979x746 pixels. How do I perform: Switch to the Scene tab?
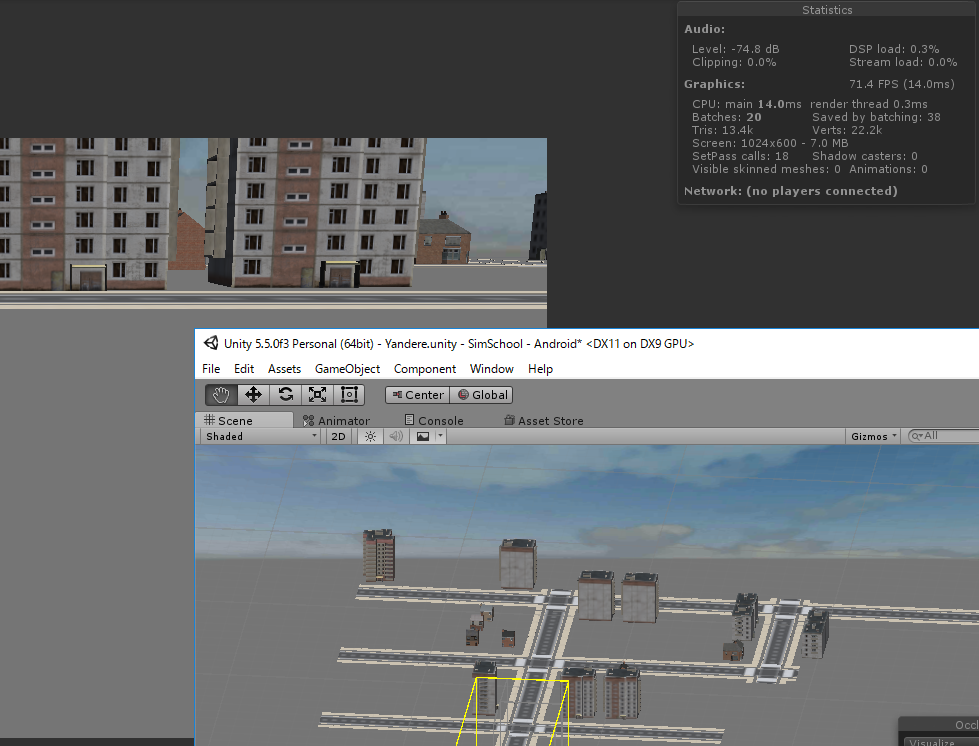pos(244,420)
